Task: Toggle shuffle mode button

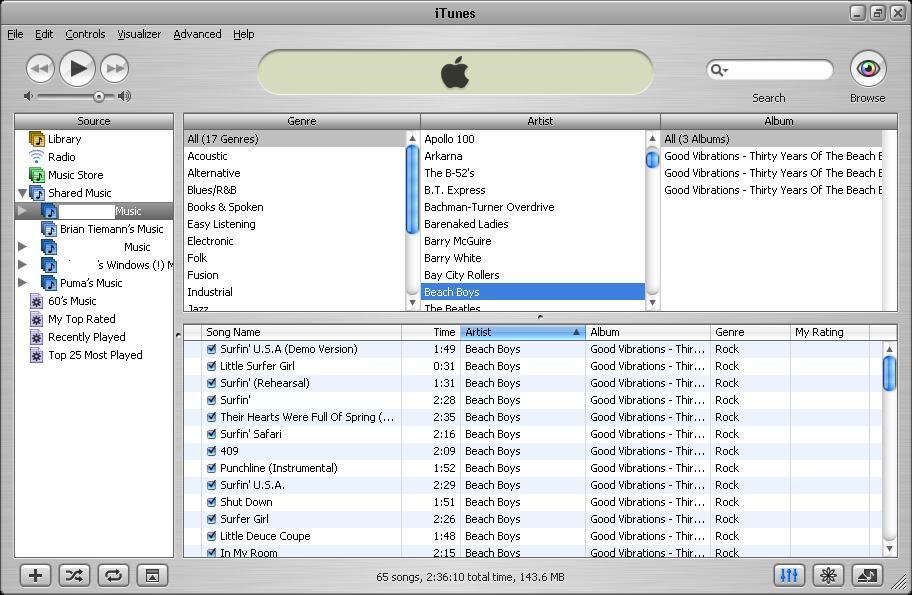Action: pos(74,576)
